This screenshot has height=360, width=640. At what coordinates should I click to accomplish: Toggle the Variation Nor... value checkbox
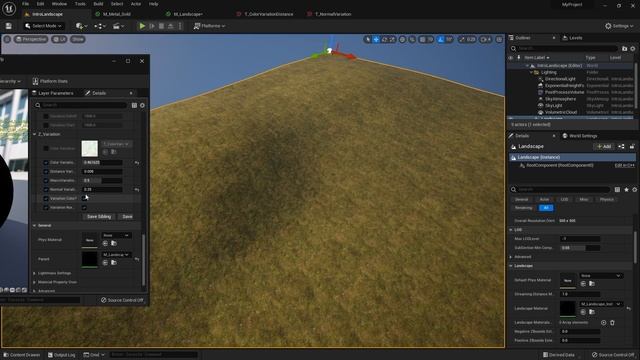click(84, 208)
